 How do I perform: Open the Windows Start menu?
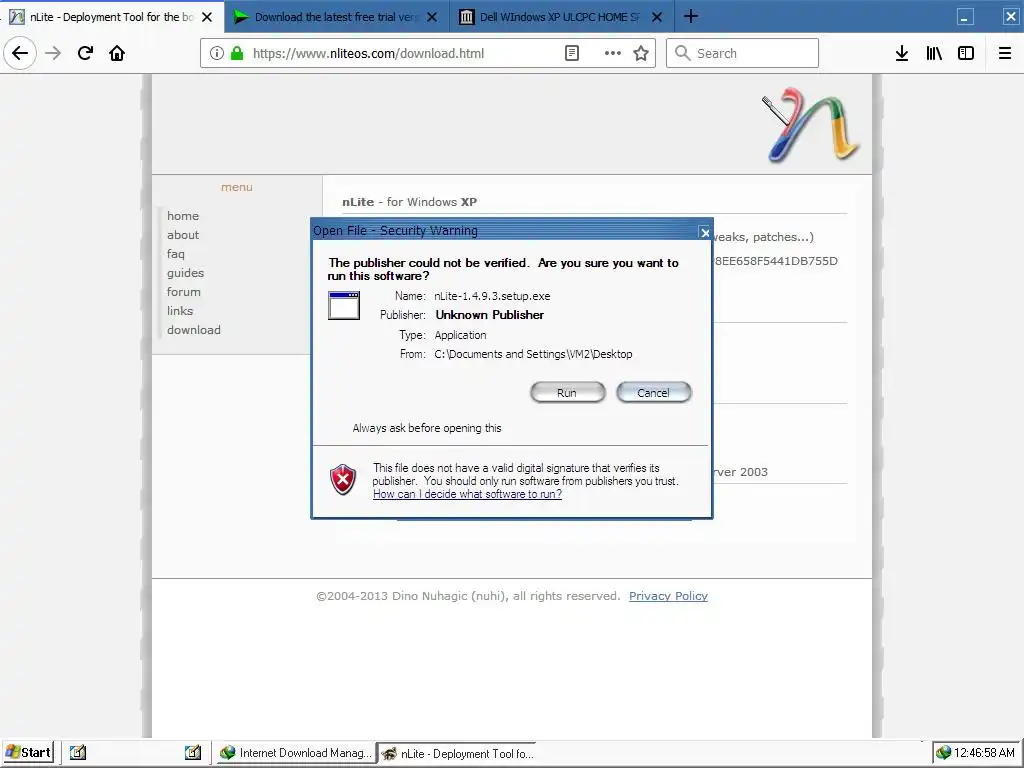pos(29,752)
